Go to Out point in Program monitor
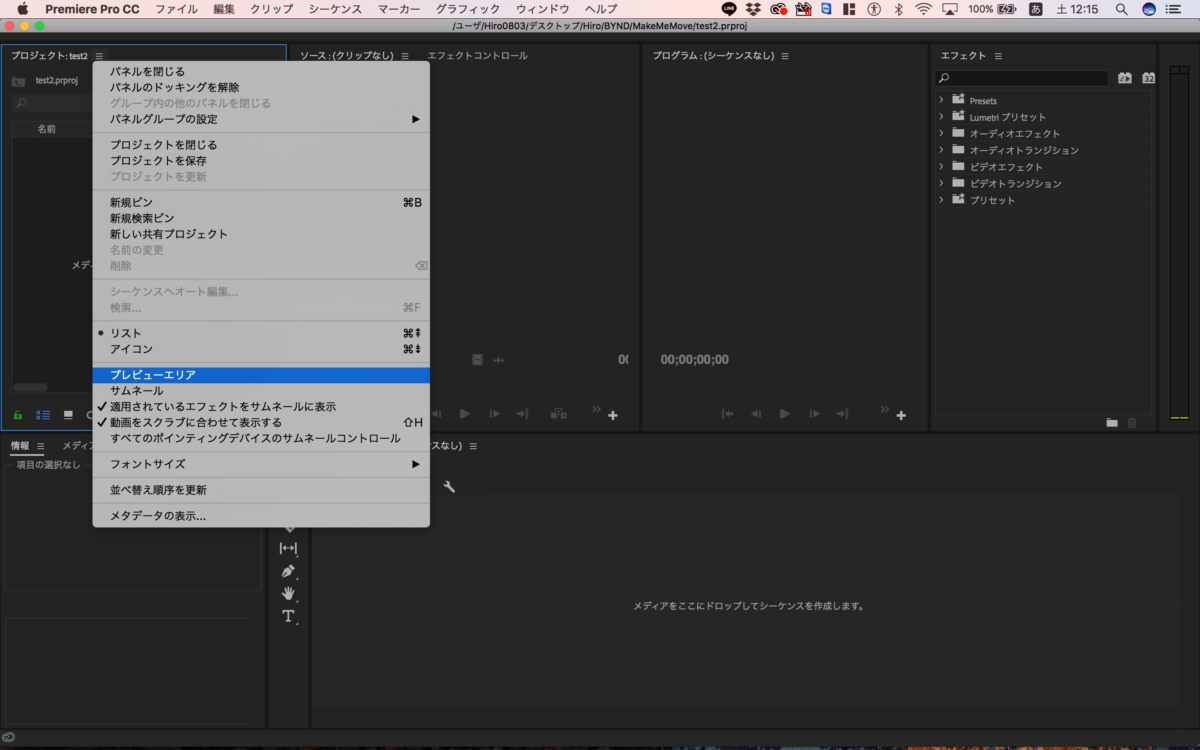 coord(843,414)
